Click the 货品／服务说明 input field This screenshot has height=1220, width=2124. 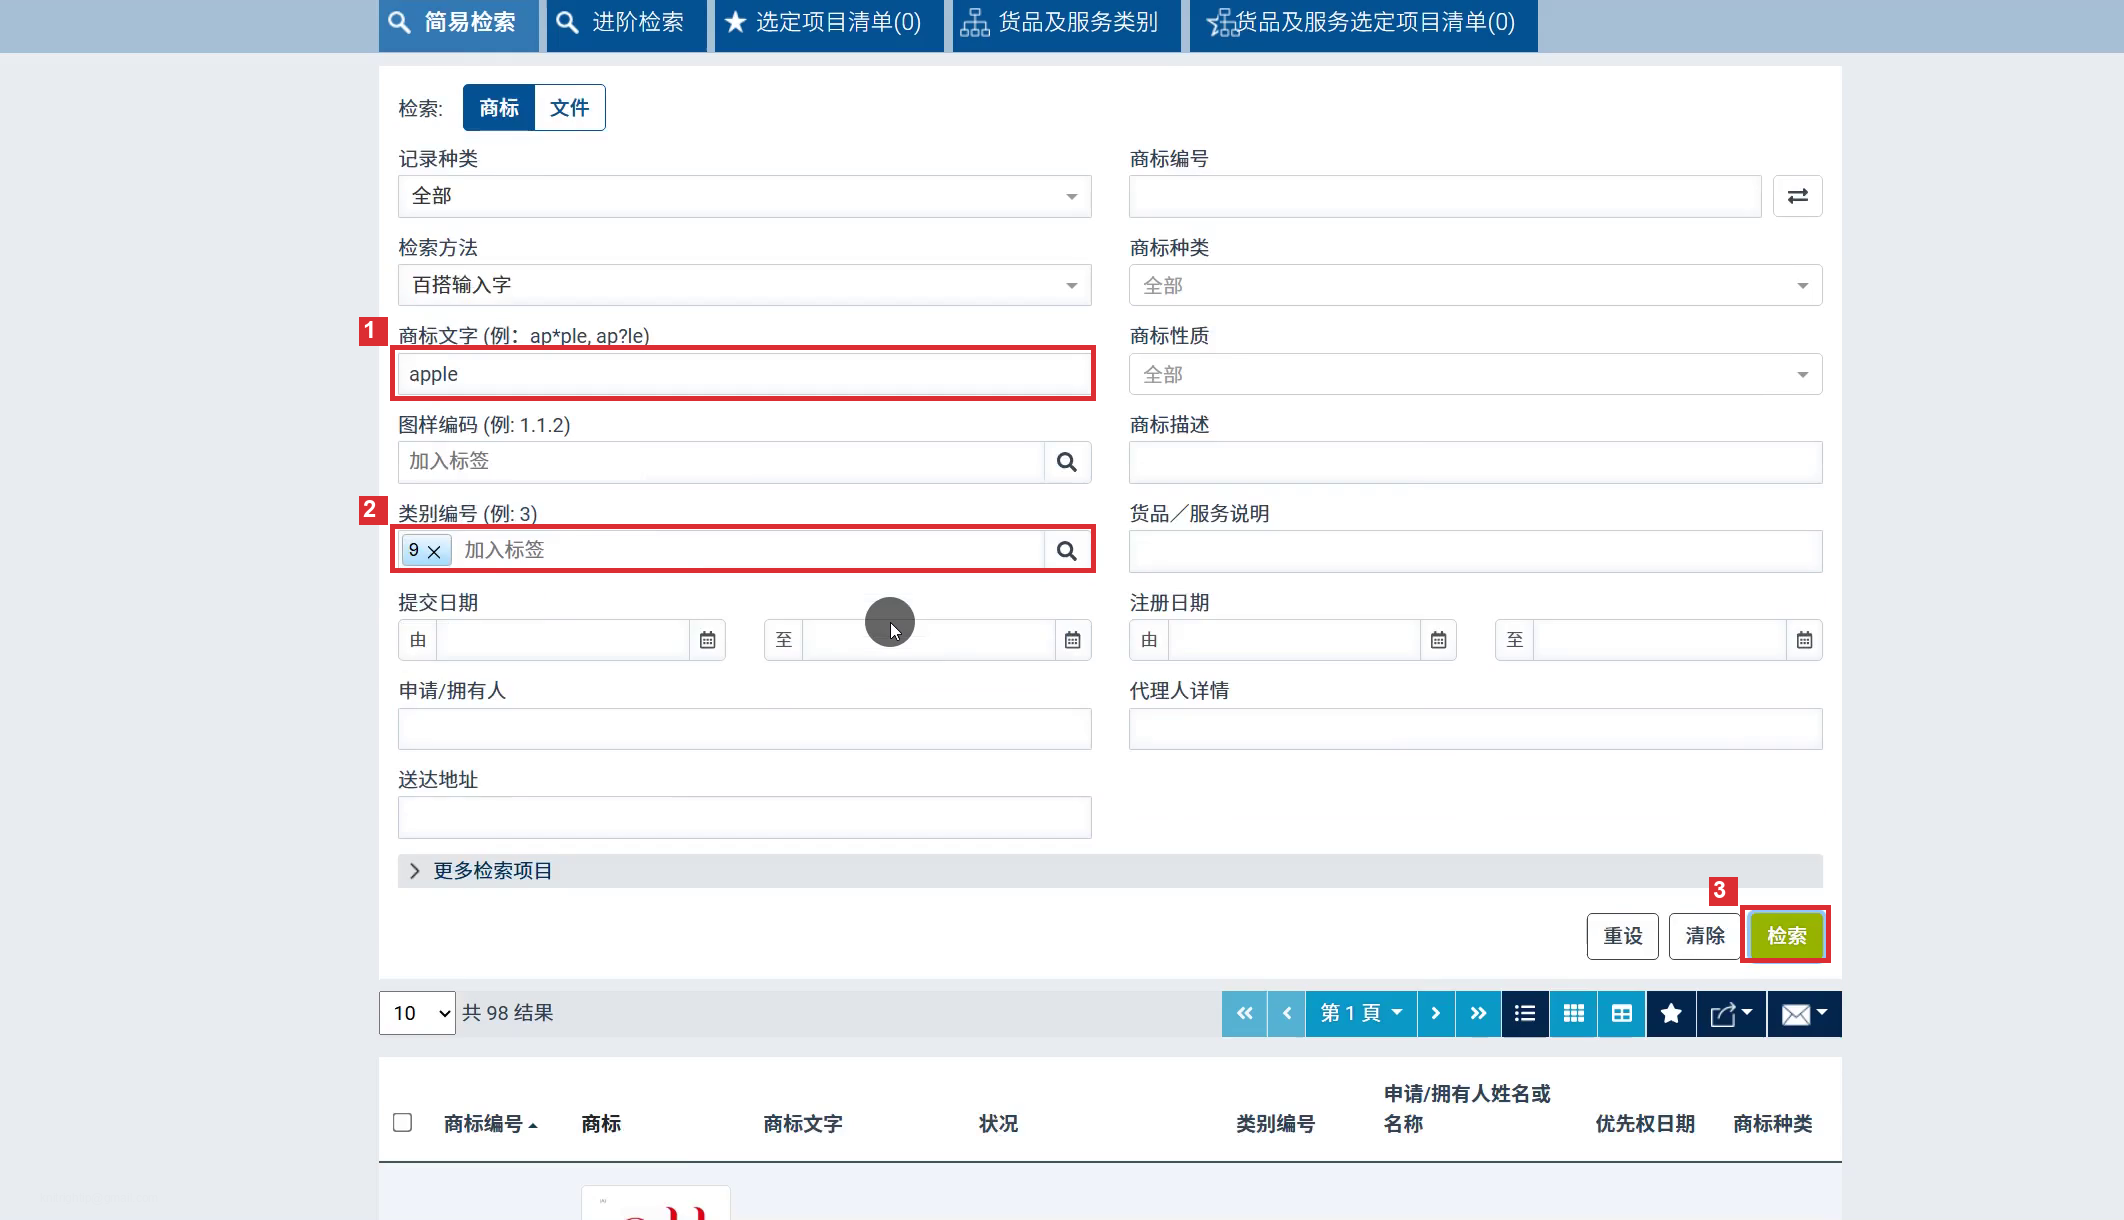[1475, 551]
